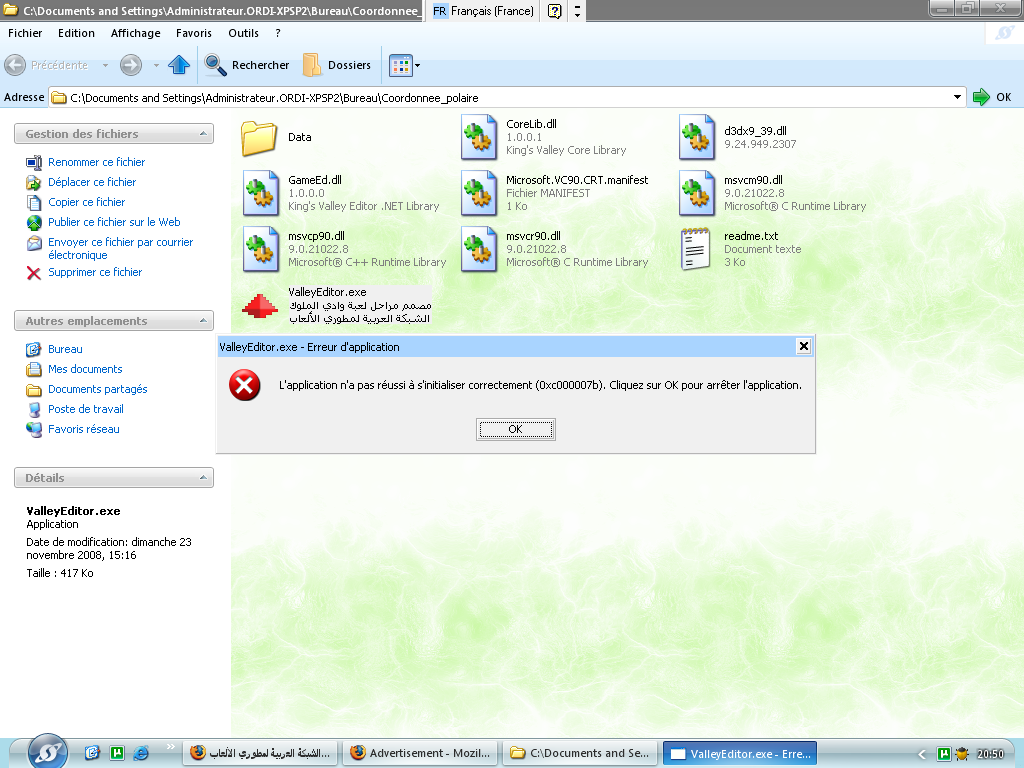Open the Poste de travail link
The image size is (1024, 768).
(x=86, y=409)
